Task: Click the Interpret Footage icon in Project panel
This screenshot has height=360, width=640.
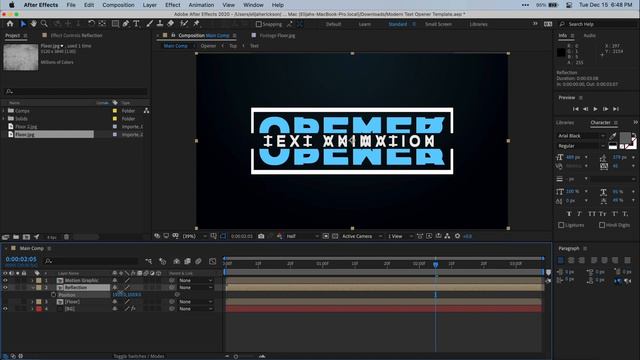Action: [x=6, y=237]
